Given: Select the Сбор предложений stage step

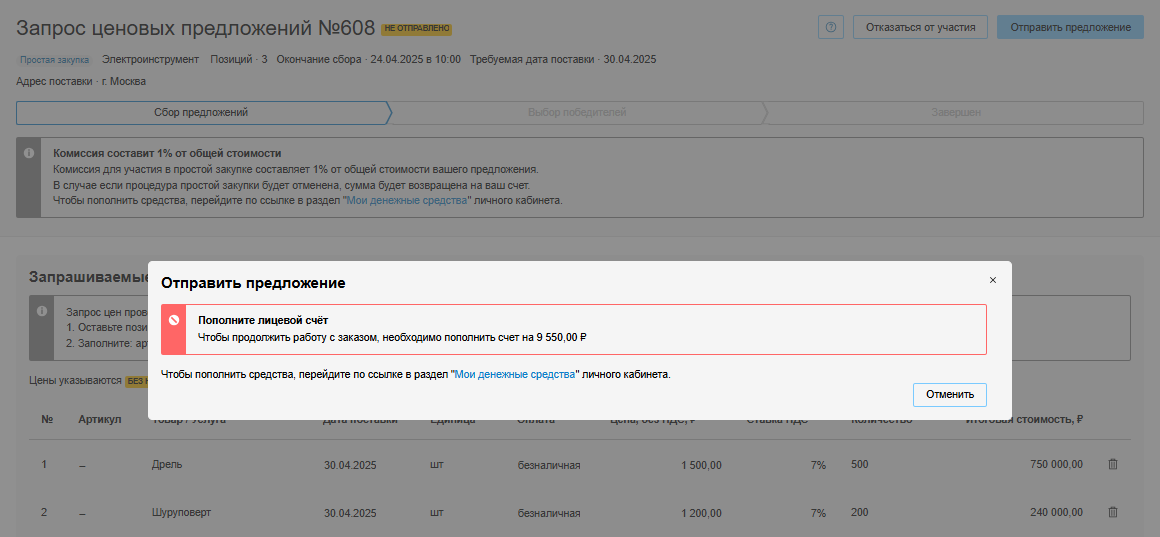Looking at the screenshot, I should coord(201,112).
